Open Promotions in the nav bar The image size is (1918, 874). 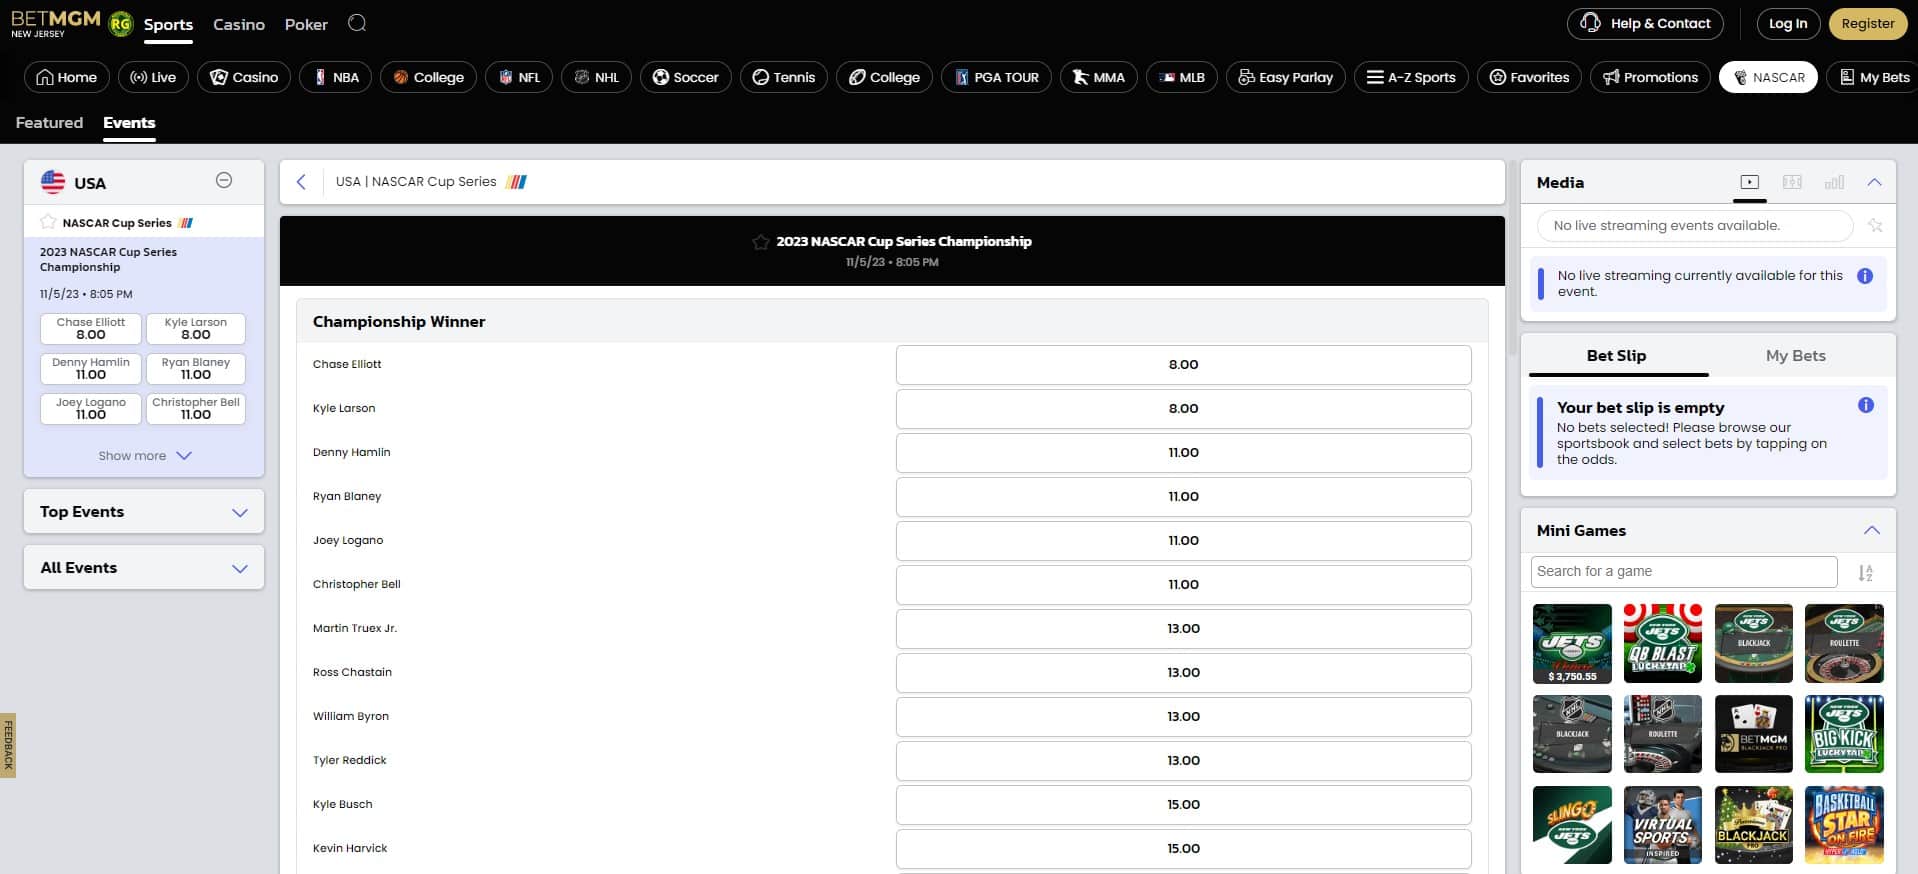pos(1650,77)
